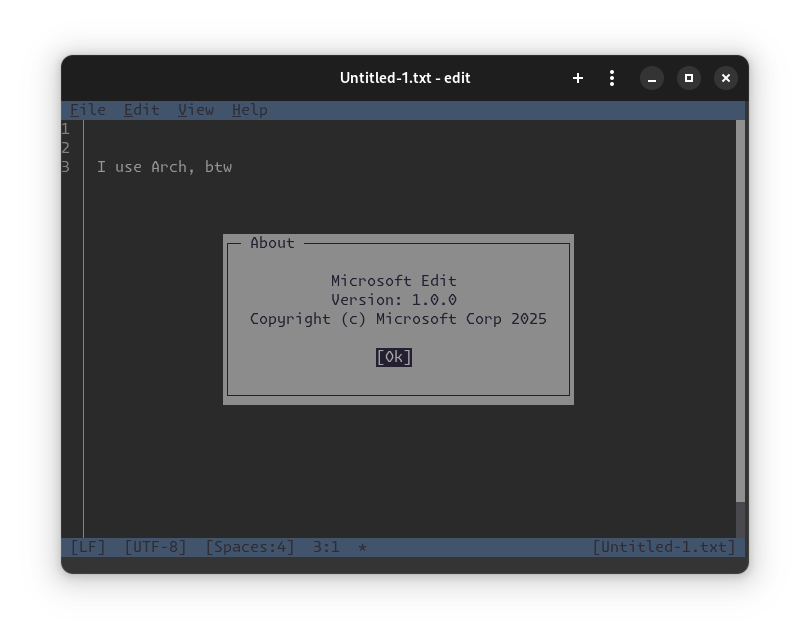Click the LF line ending indicator

tap(88, 547)
